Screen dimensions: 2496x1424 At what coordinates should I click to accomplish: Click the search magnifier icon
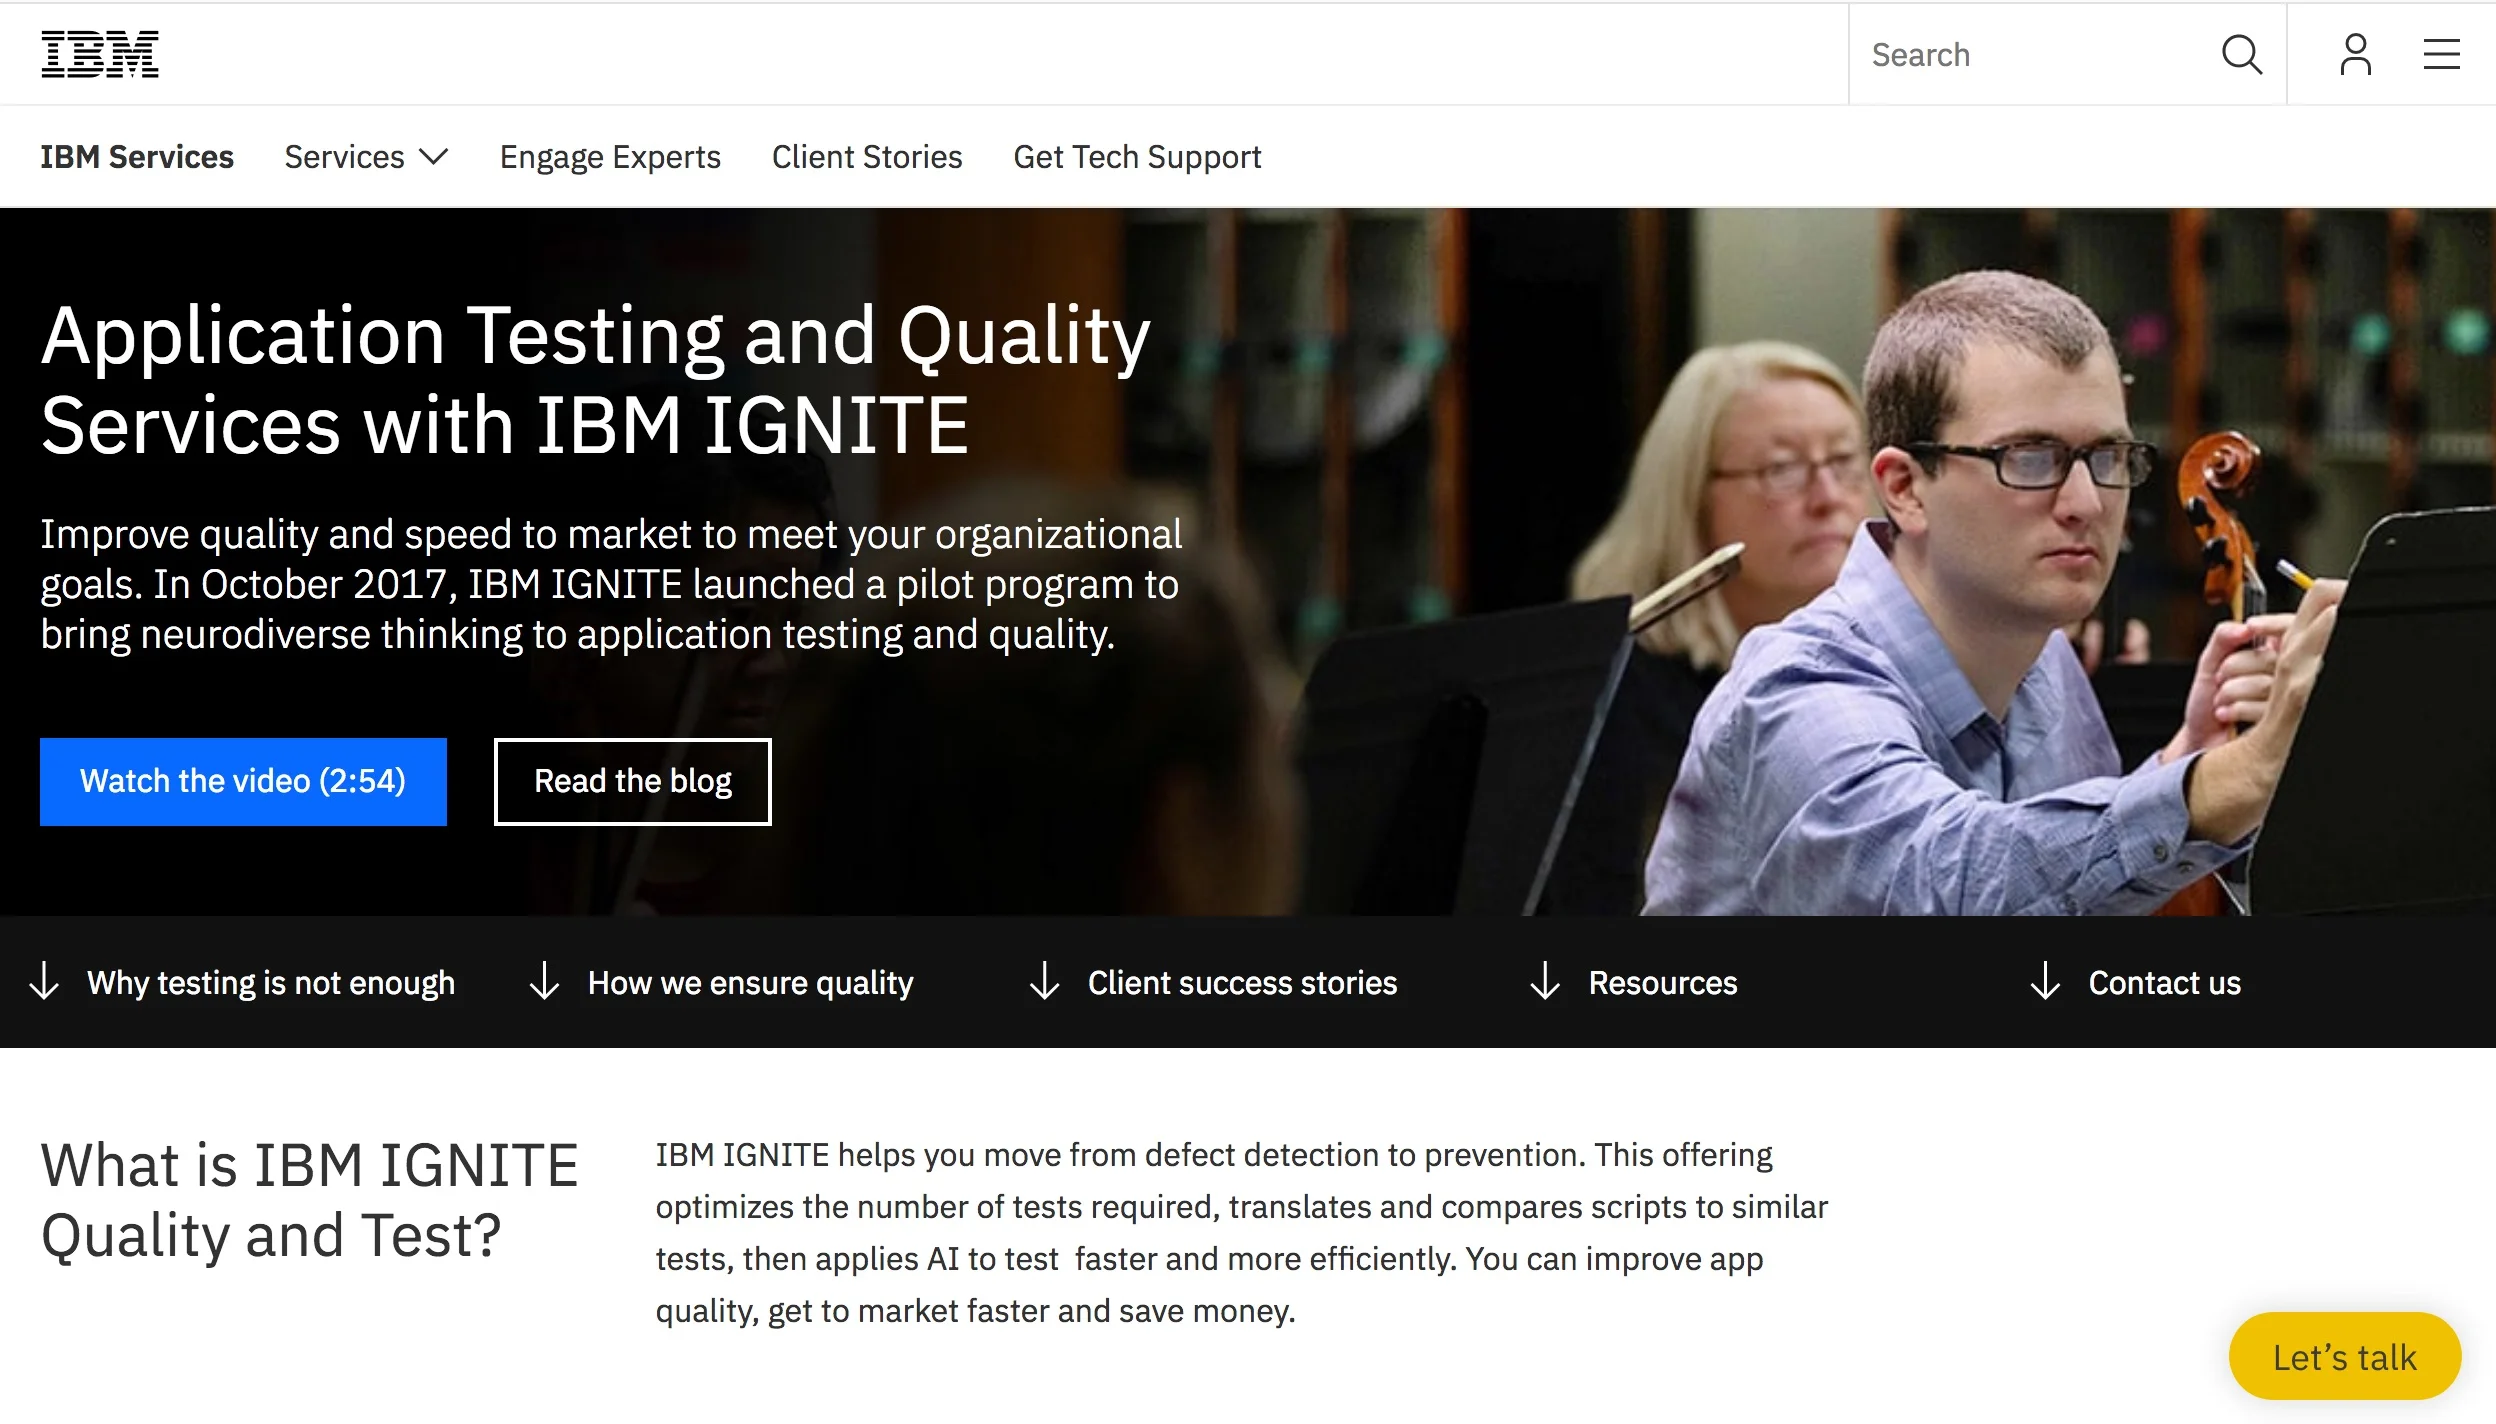2241,54
